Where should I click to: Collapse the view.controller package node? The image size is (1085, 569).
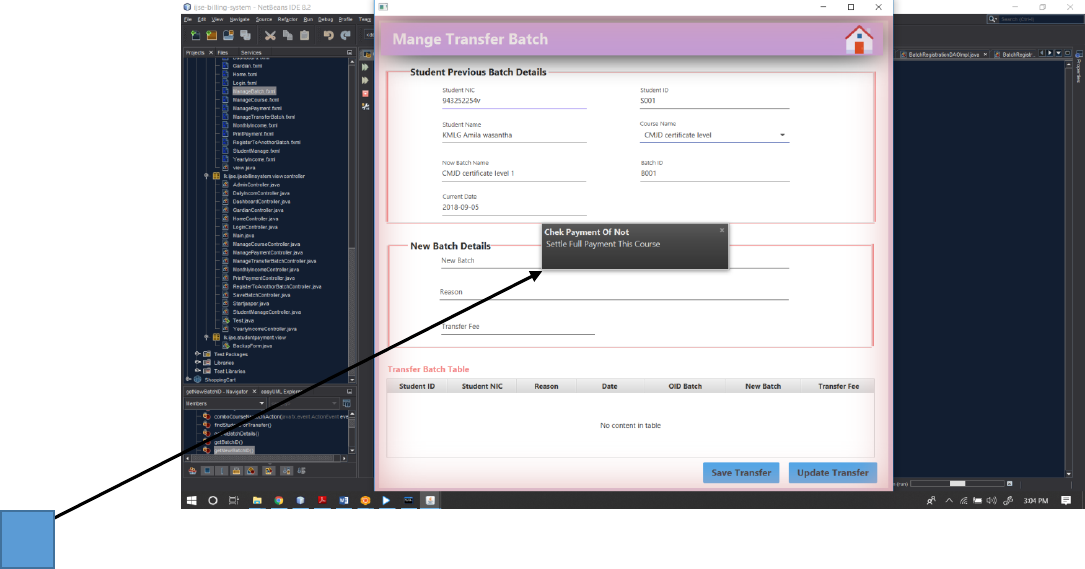click(206, 177)
